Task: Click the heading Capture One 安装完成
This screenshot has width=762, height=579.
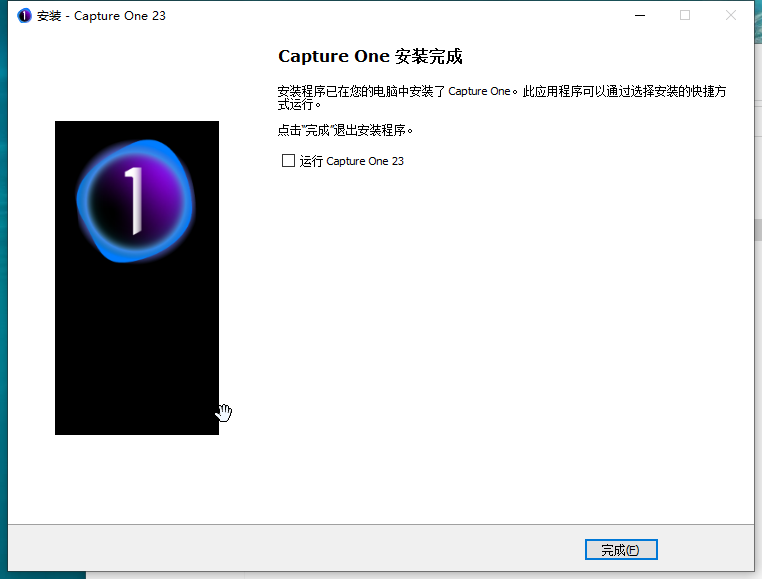Action: (x=370, y=56)
